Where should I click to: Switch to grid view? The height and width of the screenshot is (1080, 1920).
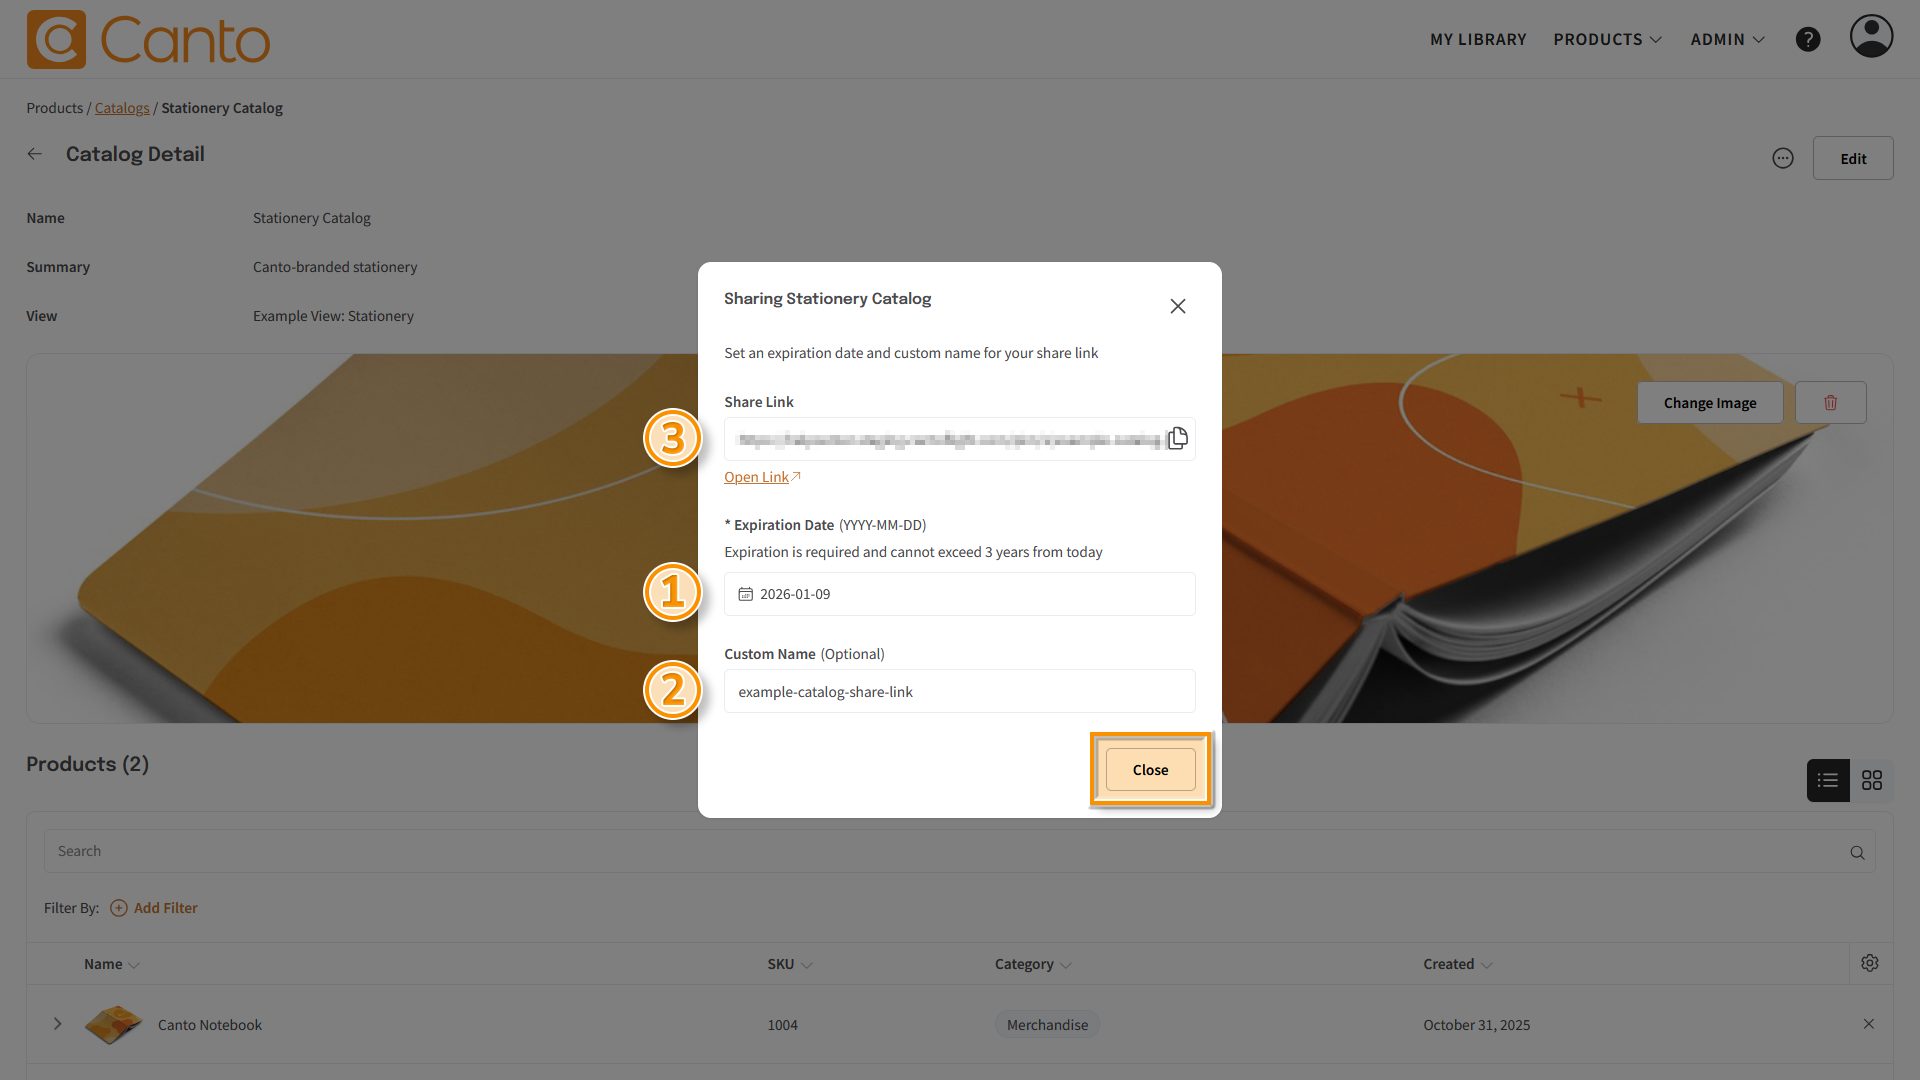[x=1872, y=780]
